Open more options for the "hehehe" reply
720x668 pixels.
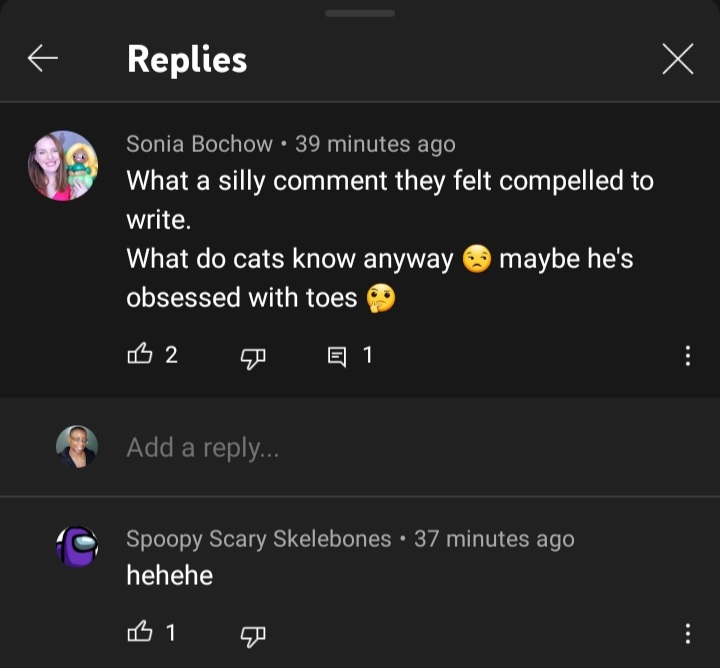pos(687,632)
